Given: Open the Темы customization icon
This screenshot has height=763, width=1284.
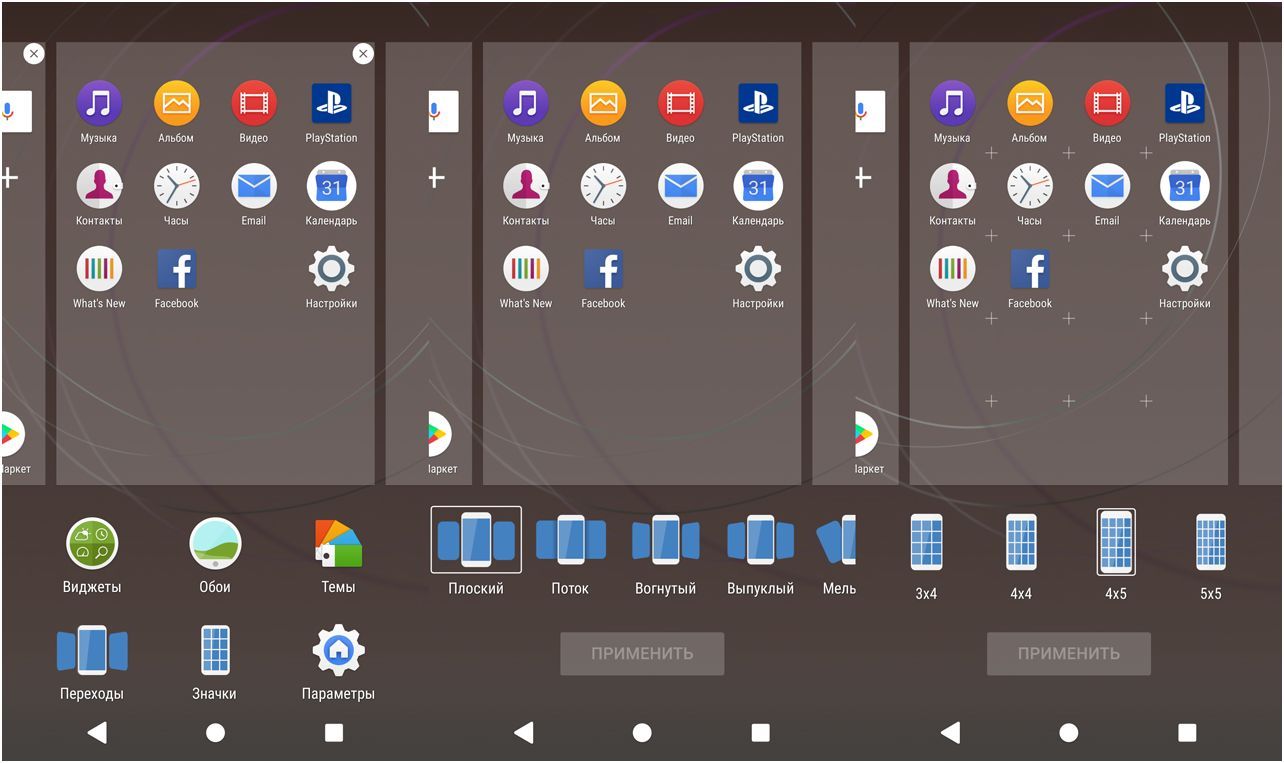Looking at the screenshot, I should [x=337, y=545].
